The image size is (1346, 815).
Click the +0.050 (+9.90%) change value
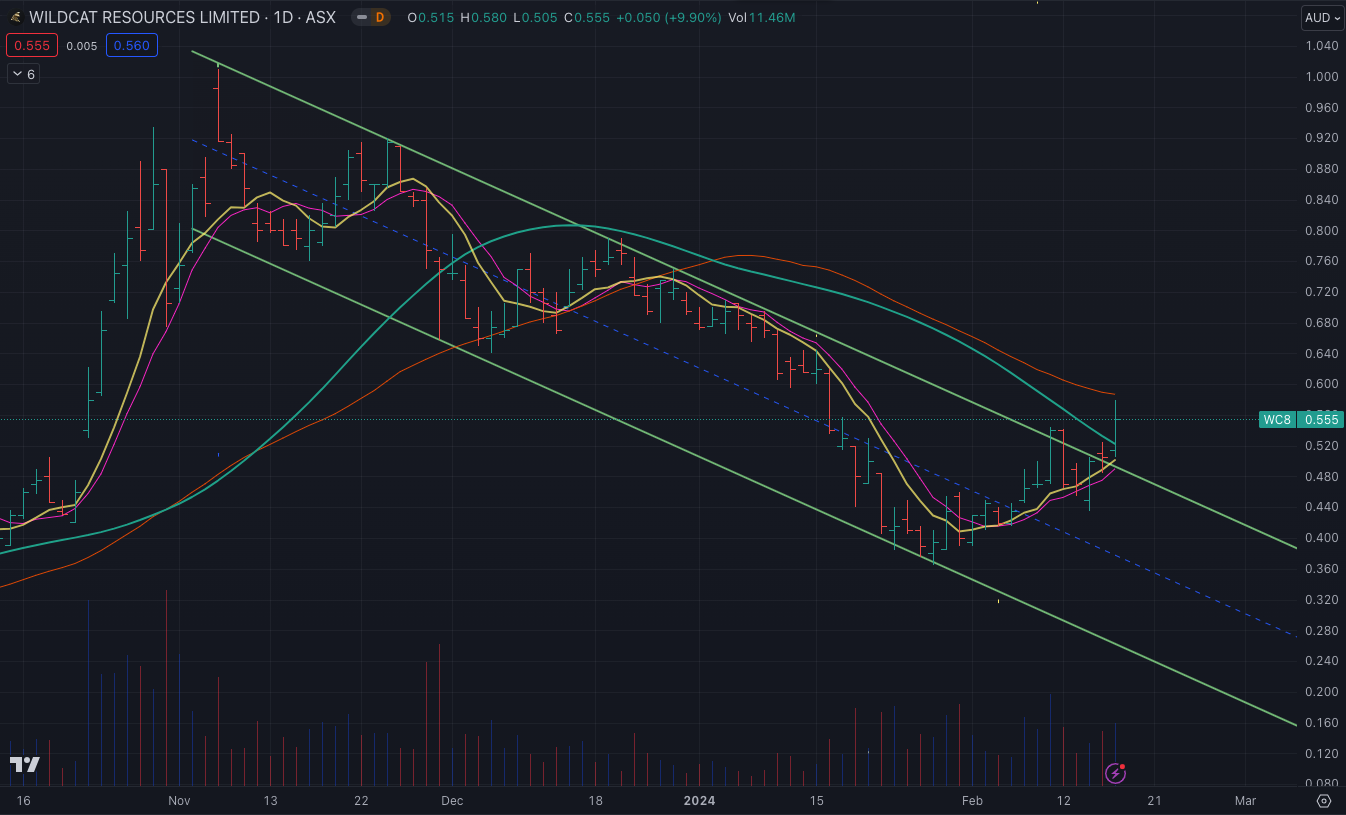667,17
